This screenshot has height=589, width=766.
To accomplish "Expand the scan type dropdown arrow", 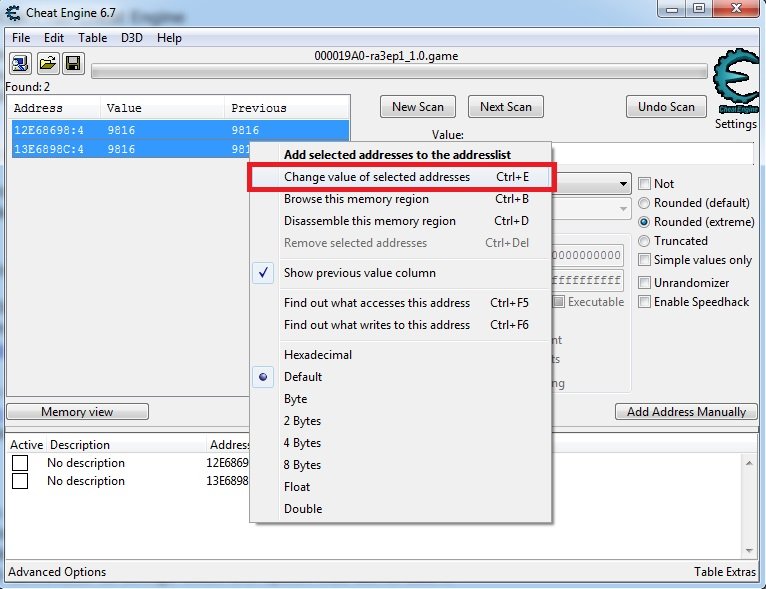I will 623,184.
